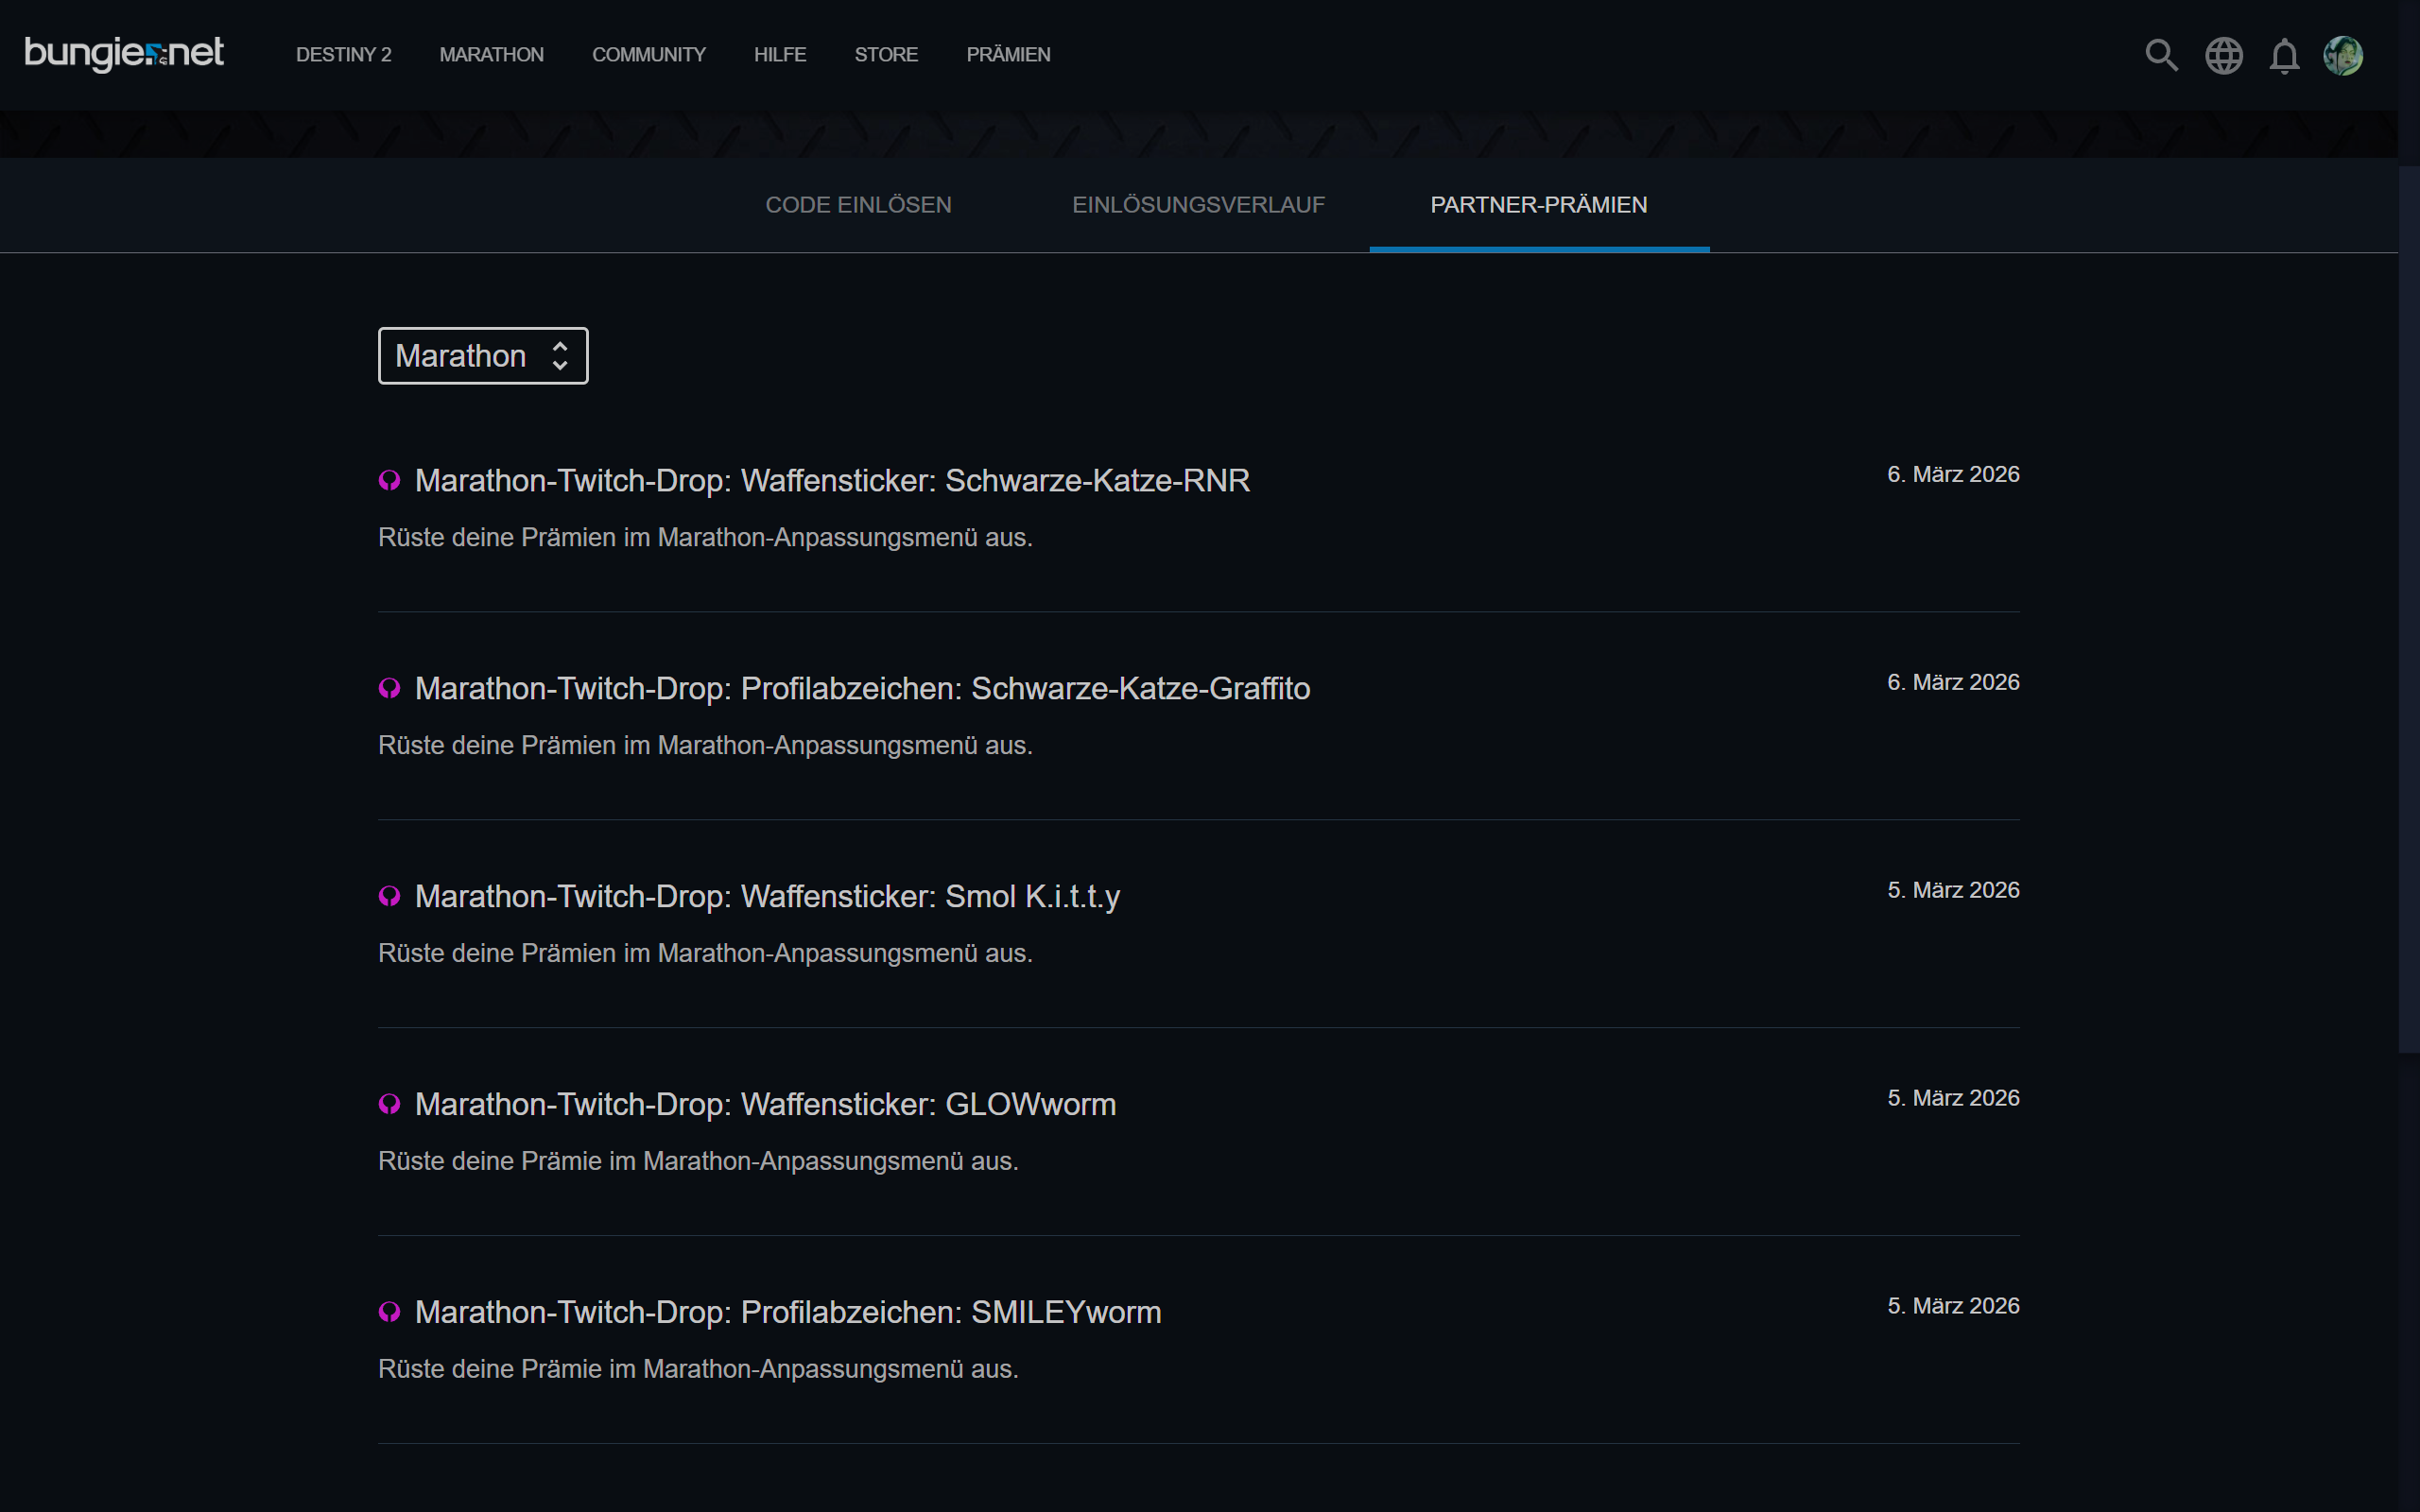Open the Hilfe menu
This screenshot has height=1512, width=2420.
coord(779,55)
